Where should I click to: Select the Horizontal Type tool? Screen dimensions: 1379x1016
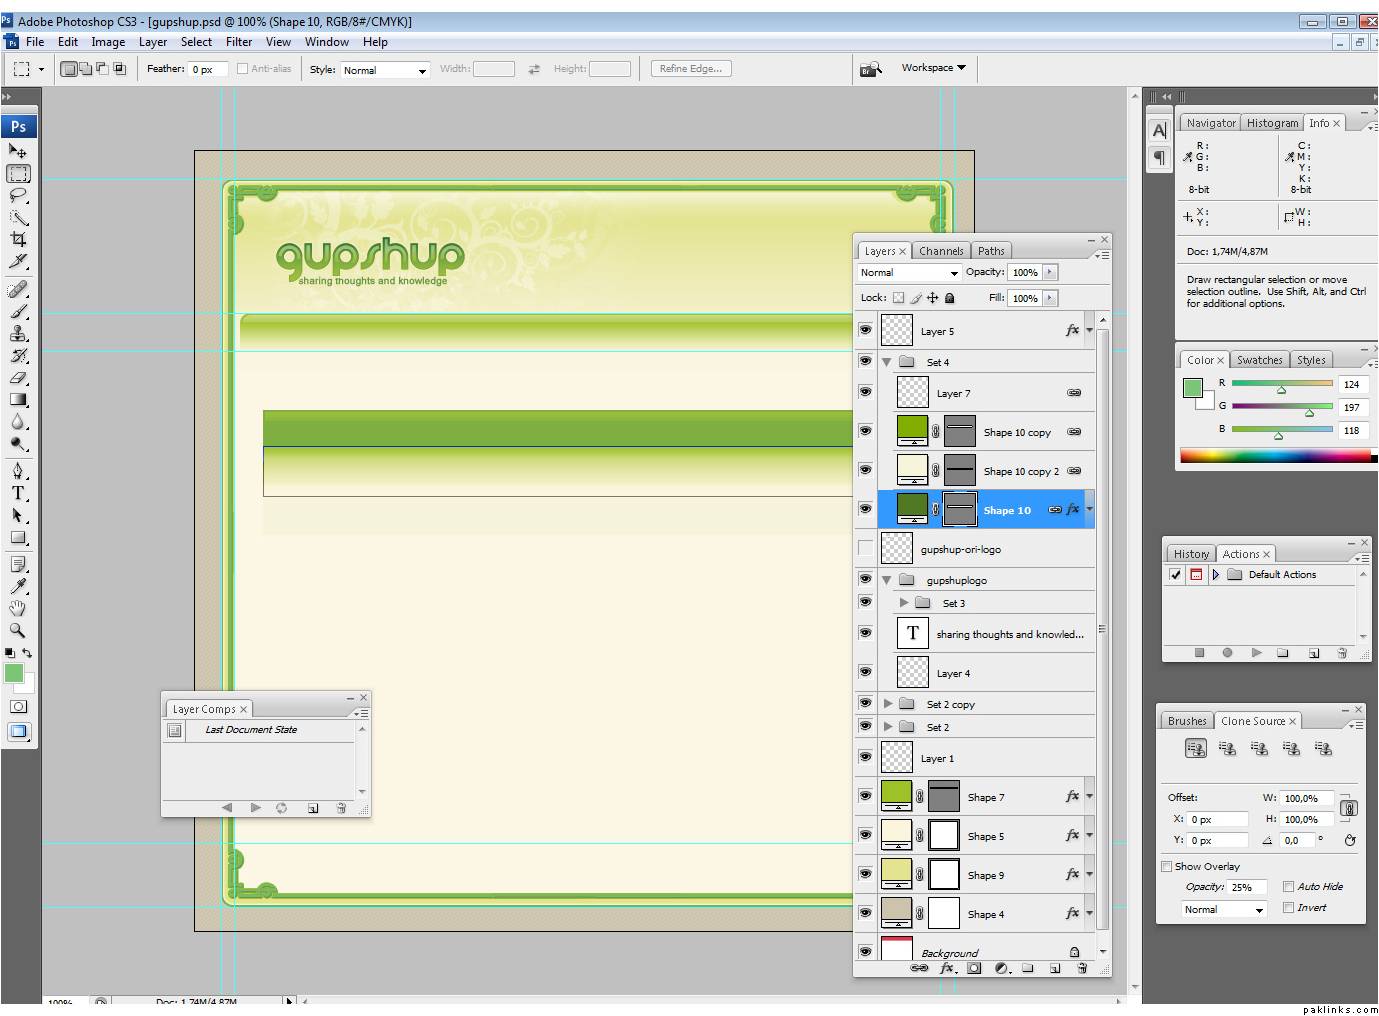point(18,493)
